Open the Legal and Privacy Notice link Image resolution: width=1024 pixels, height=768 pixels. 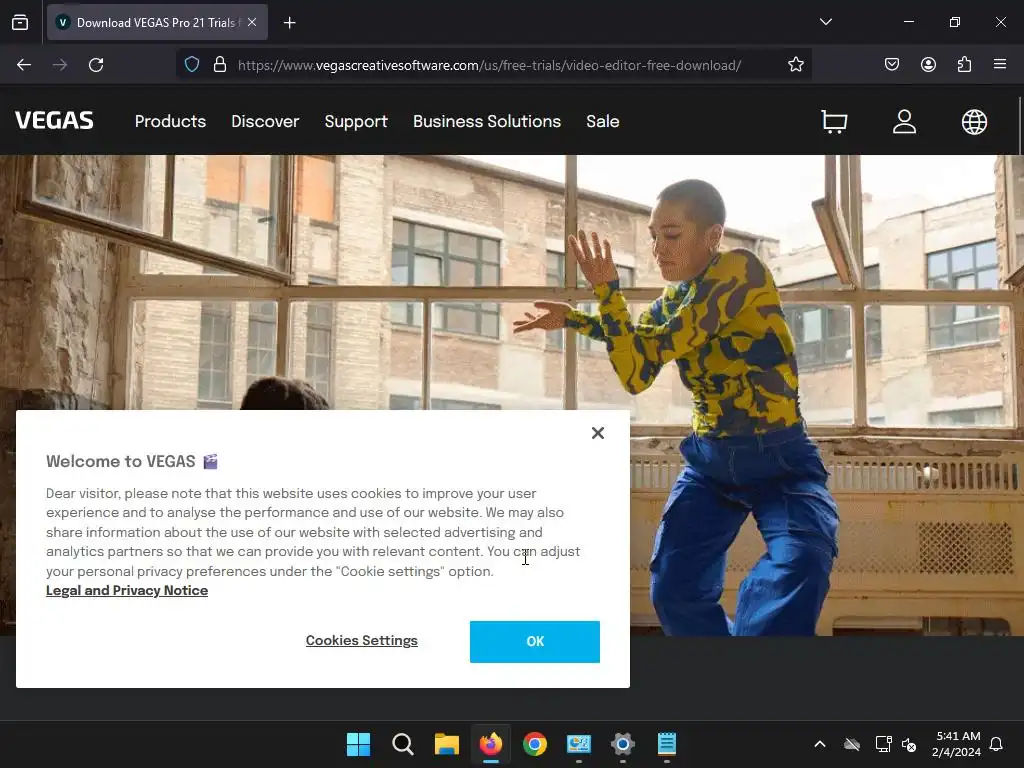pos(127,590)
